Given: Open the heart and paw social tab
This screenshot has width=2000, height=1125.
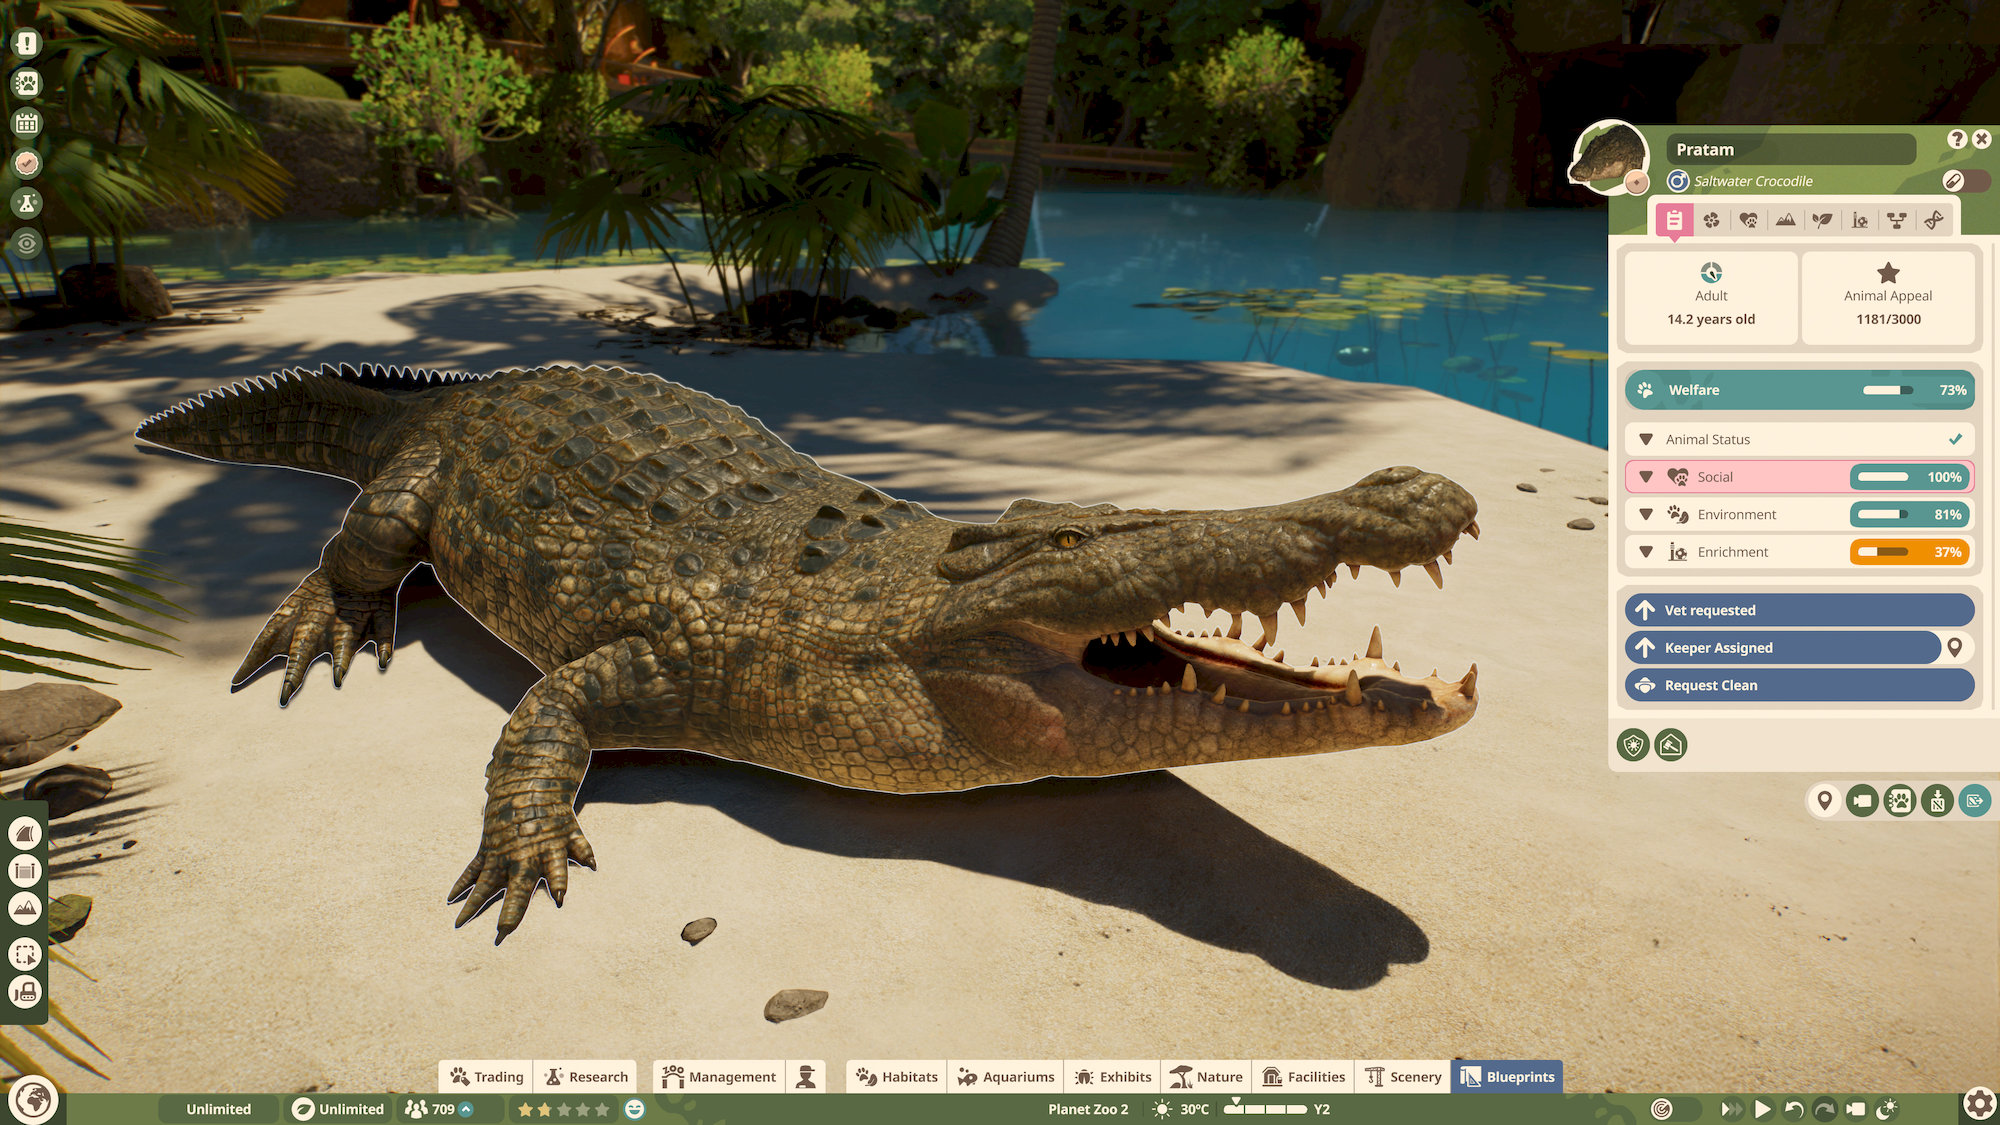Looking at the screenshot, I should coord(1748,220).
